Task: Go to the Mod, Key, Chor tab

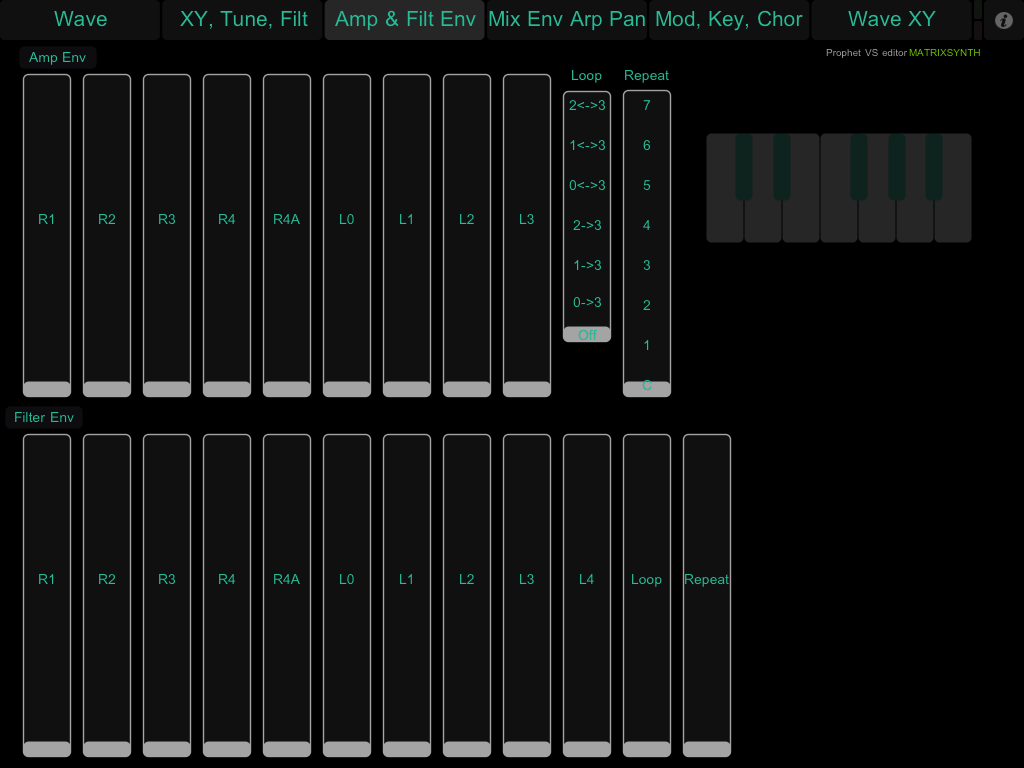Action: (729, 20)
